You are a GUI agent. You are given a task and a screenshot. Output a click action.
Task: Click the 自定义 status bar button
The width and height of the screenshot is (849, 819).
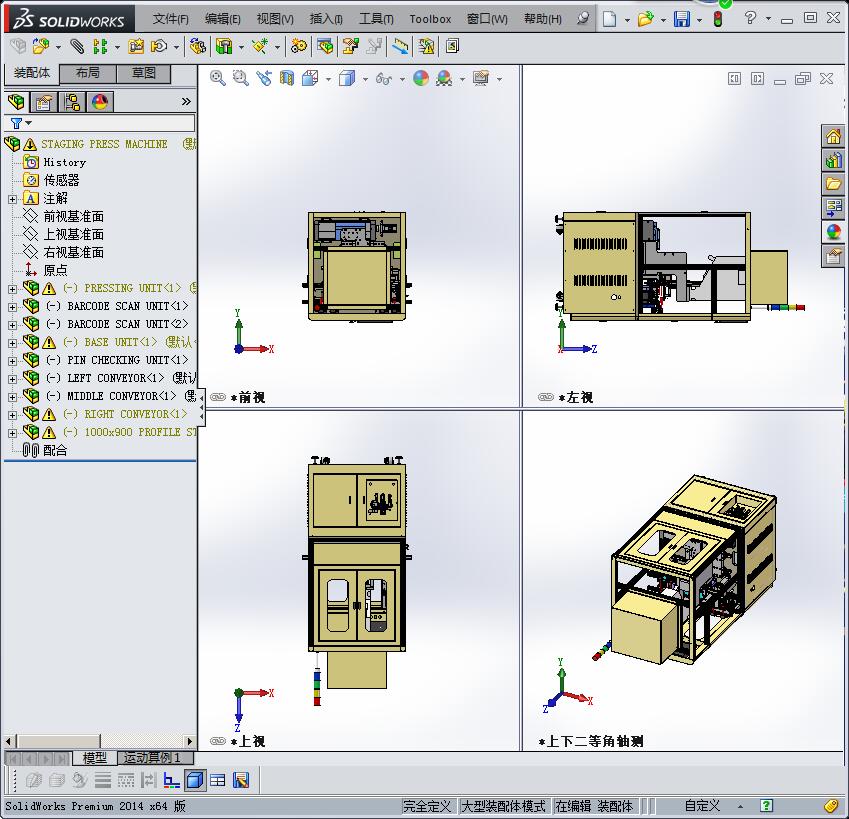702,806
